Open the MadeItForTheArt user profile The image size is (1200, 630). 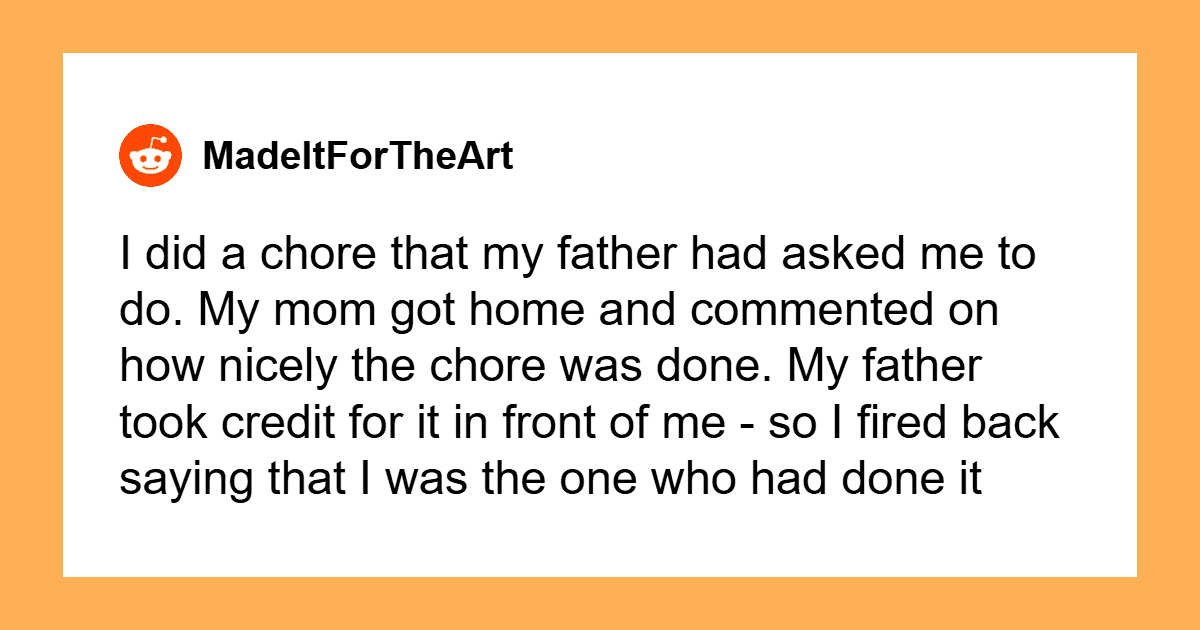[x=357, y=157]
